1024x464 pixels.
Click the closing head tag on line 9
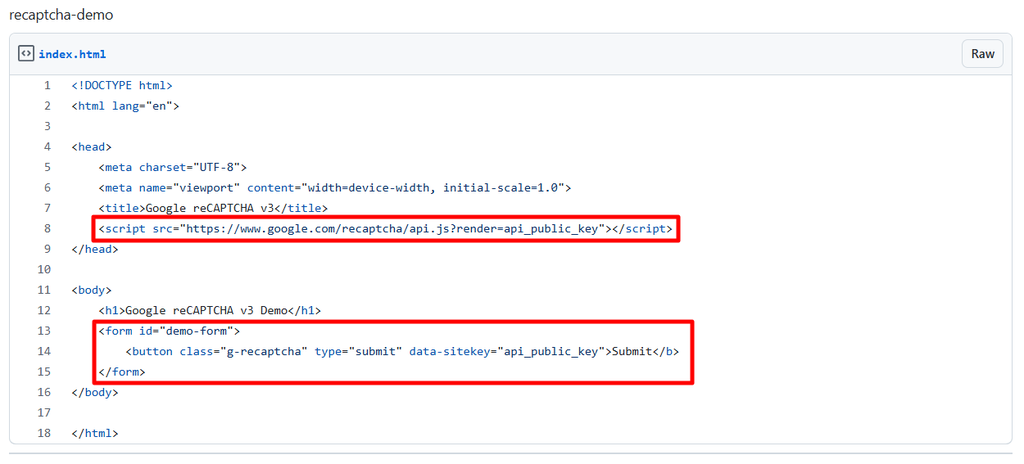click(95, 249)
